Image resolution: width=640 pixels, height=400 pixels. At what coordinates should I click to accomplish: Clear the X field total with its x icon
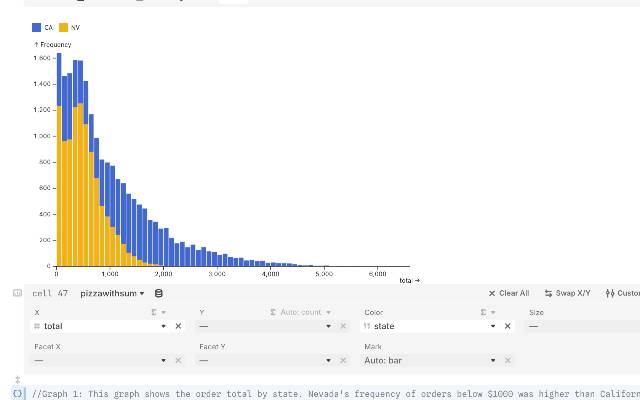(178, 326)
